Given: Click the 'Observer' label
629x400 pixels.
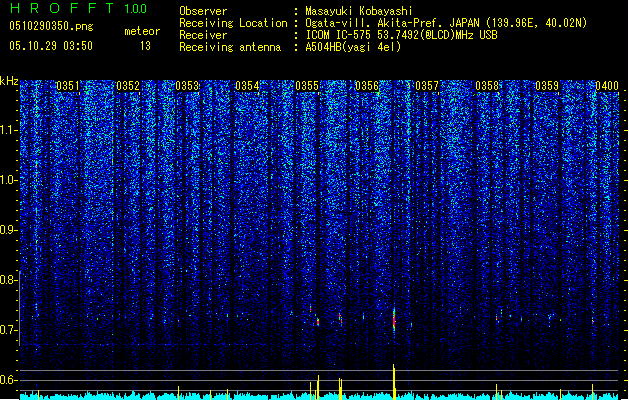Looking at the screenshot, I should [x=203, y=11].
